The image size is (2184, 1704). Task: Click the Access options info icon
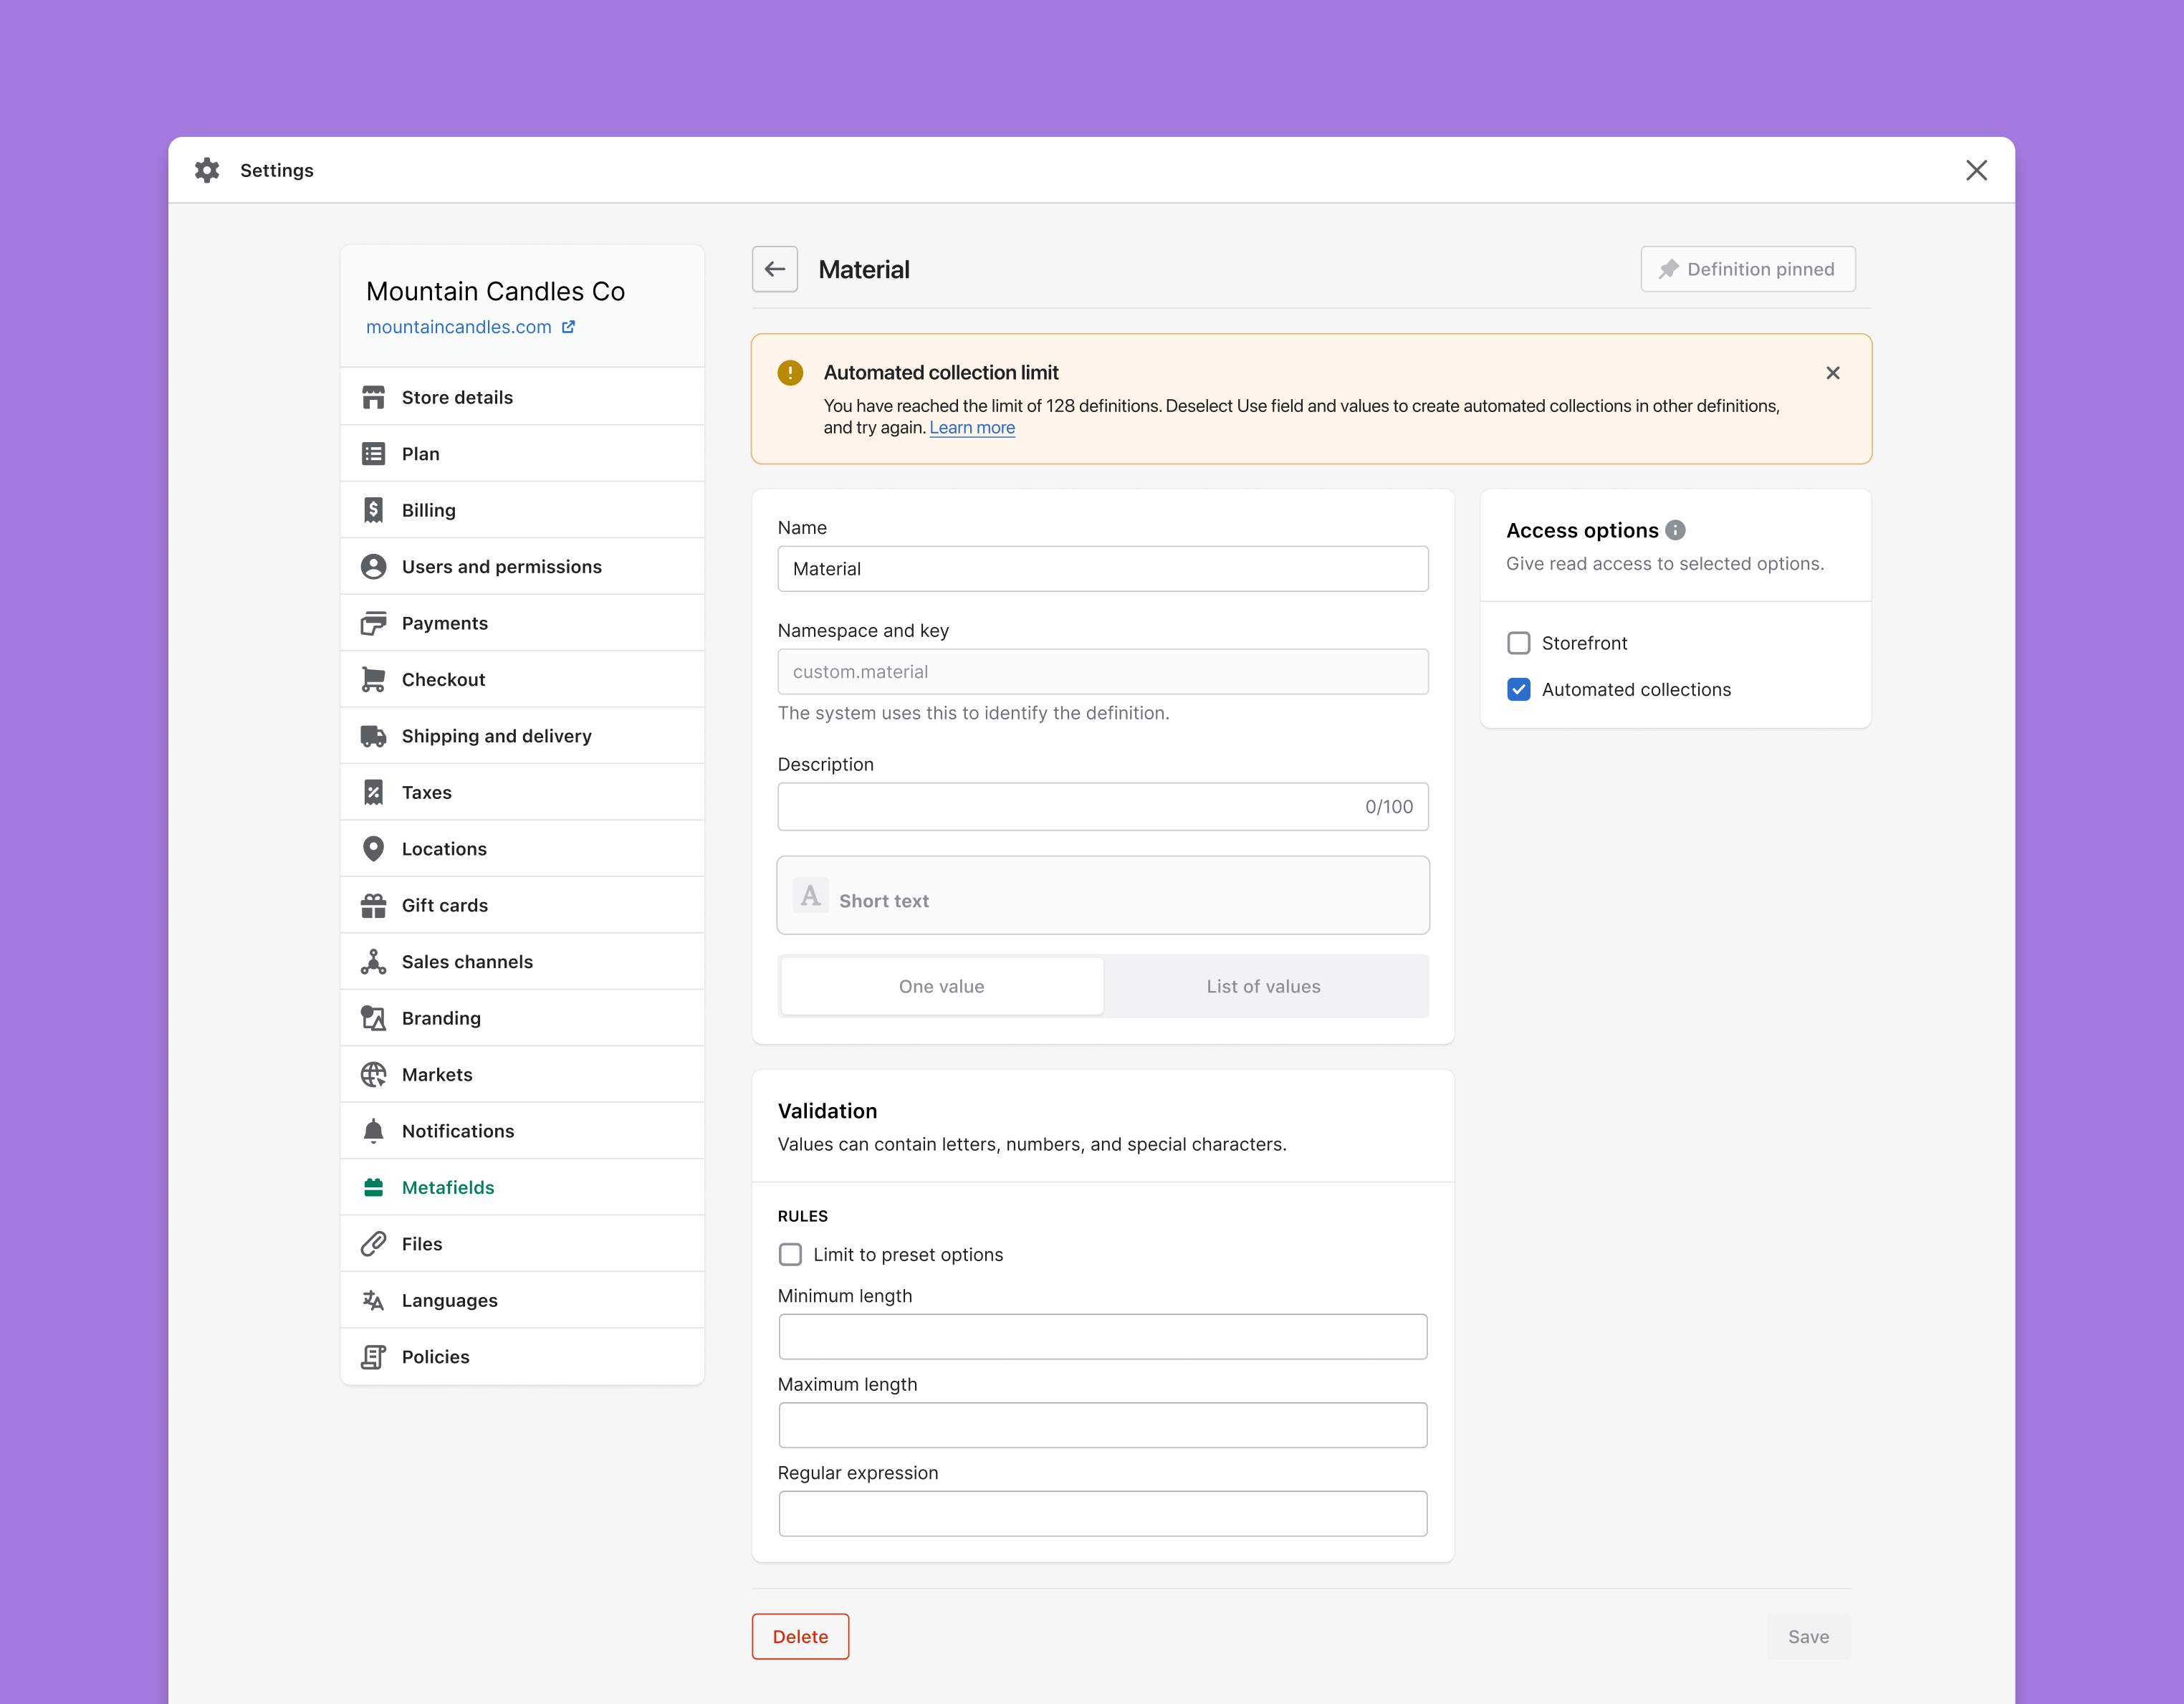tap(1675, 530)
